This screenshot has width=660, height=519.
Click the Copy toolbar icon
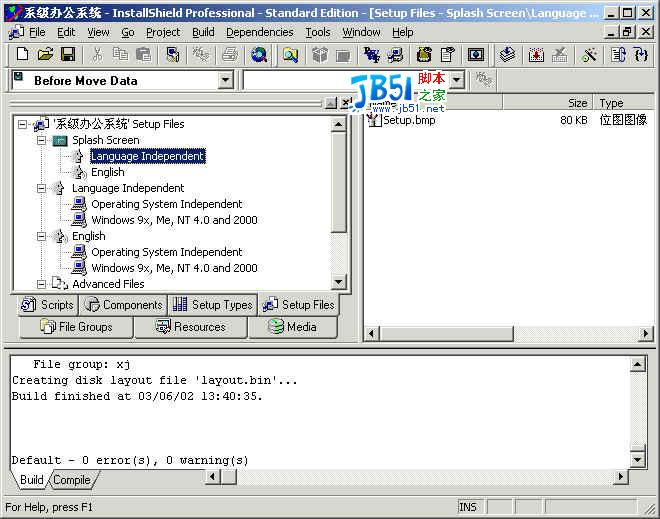coord(120,55)
